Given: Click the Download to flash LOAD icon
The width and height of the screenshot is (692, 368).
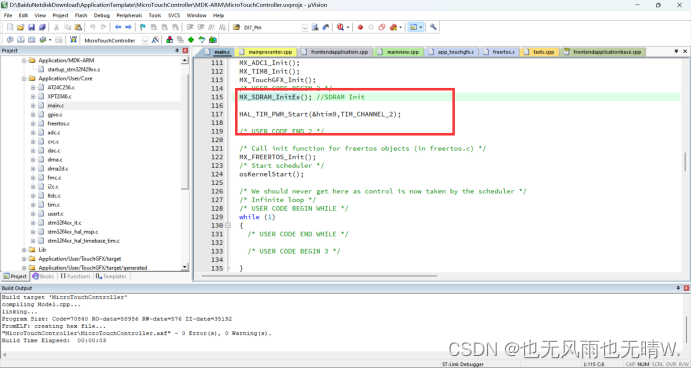Looking at the screenshot, I should [73, 40].
